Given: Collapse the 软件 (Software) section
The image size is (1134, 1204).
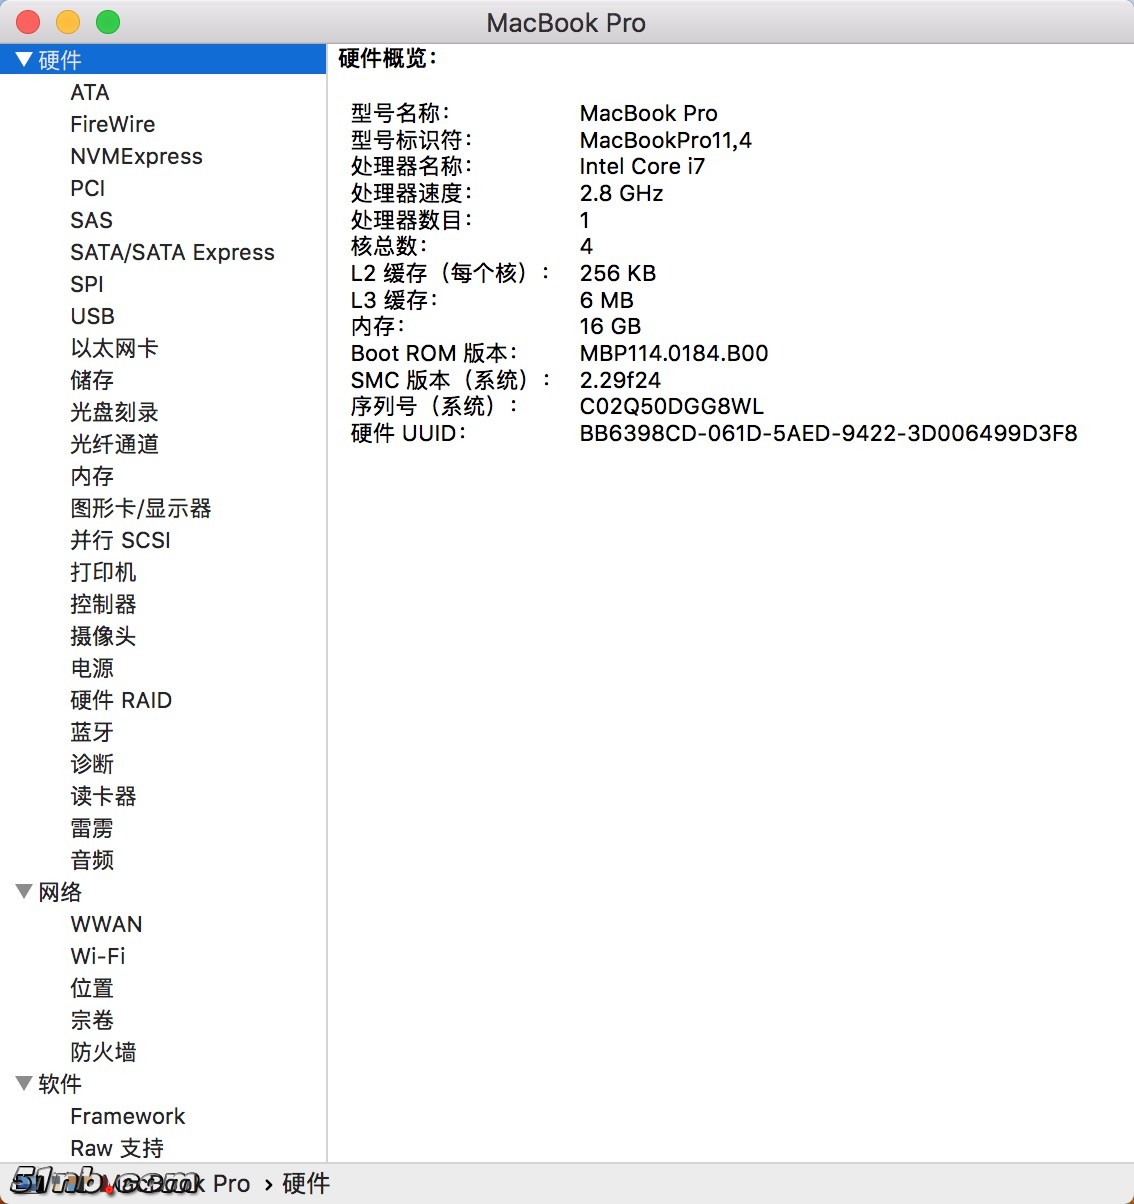Looking at the screenshot, I should click(24, 1084).
